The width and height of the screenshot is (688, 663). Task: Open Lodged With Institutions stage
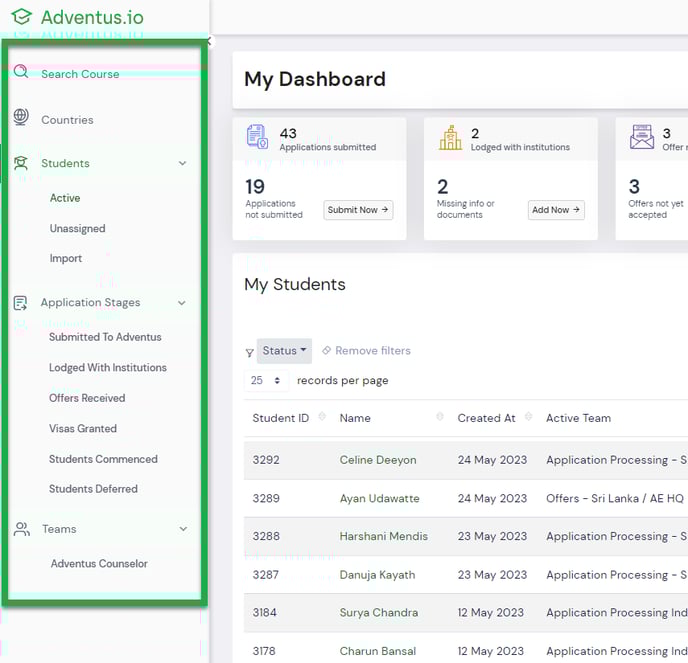pos(108,368)
